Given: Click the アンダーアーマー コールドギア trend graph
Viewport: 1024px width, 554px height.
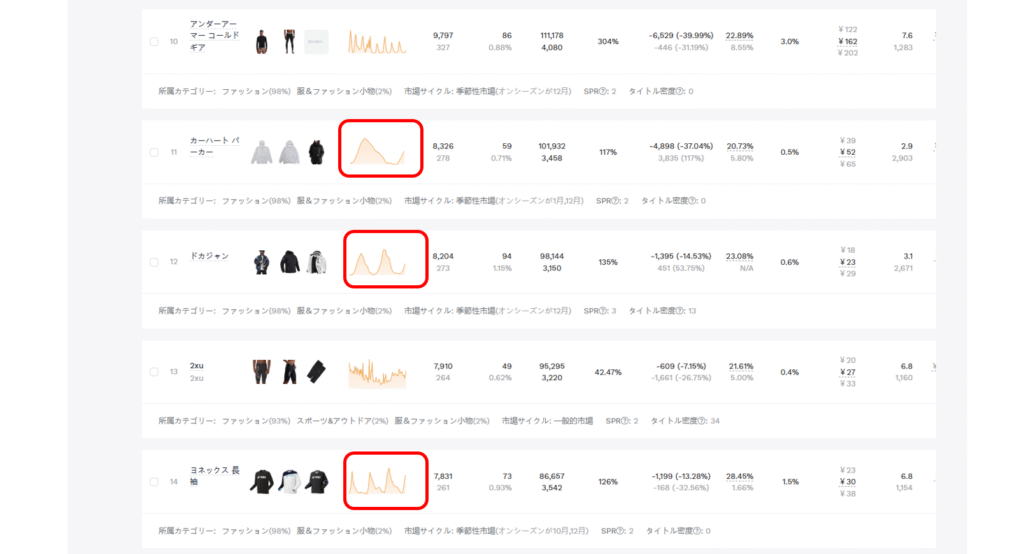Looking at the screenshot, I should click(x=377, y=42).
